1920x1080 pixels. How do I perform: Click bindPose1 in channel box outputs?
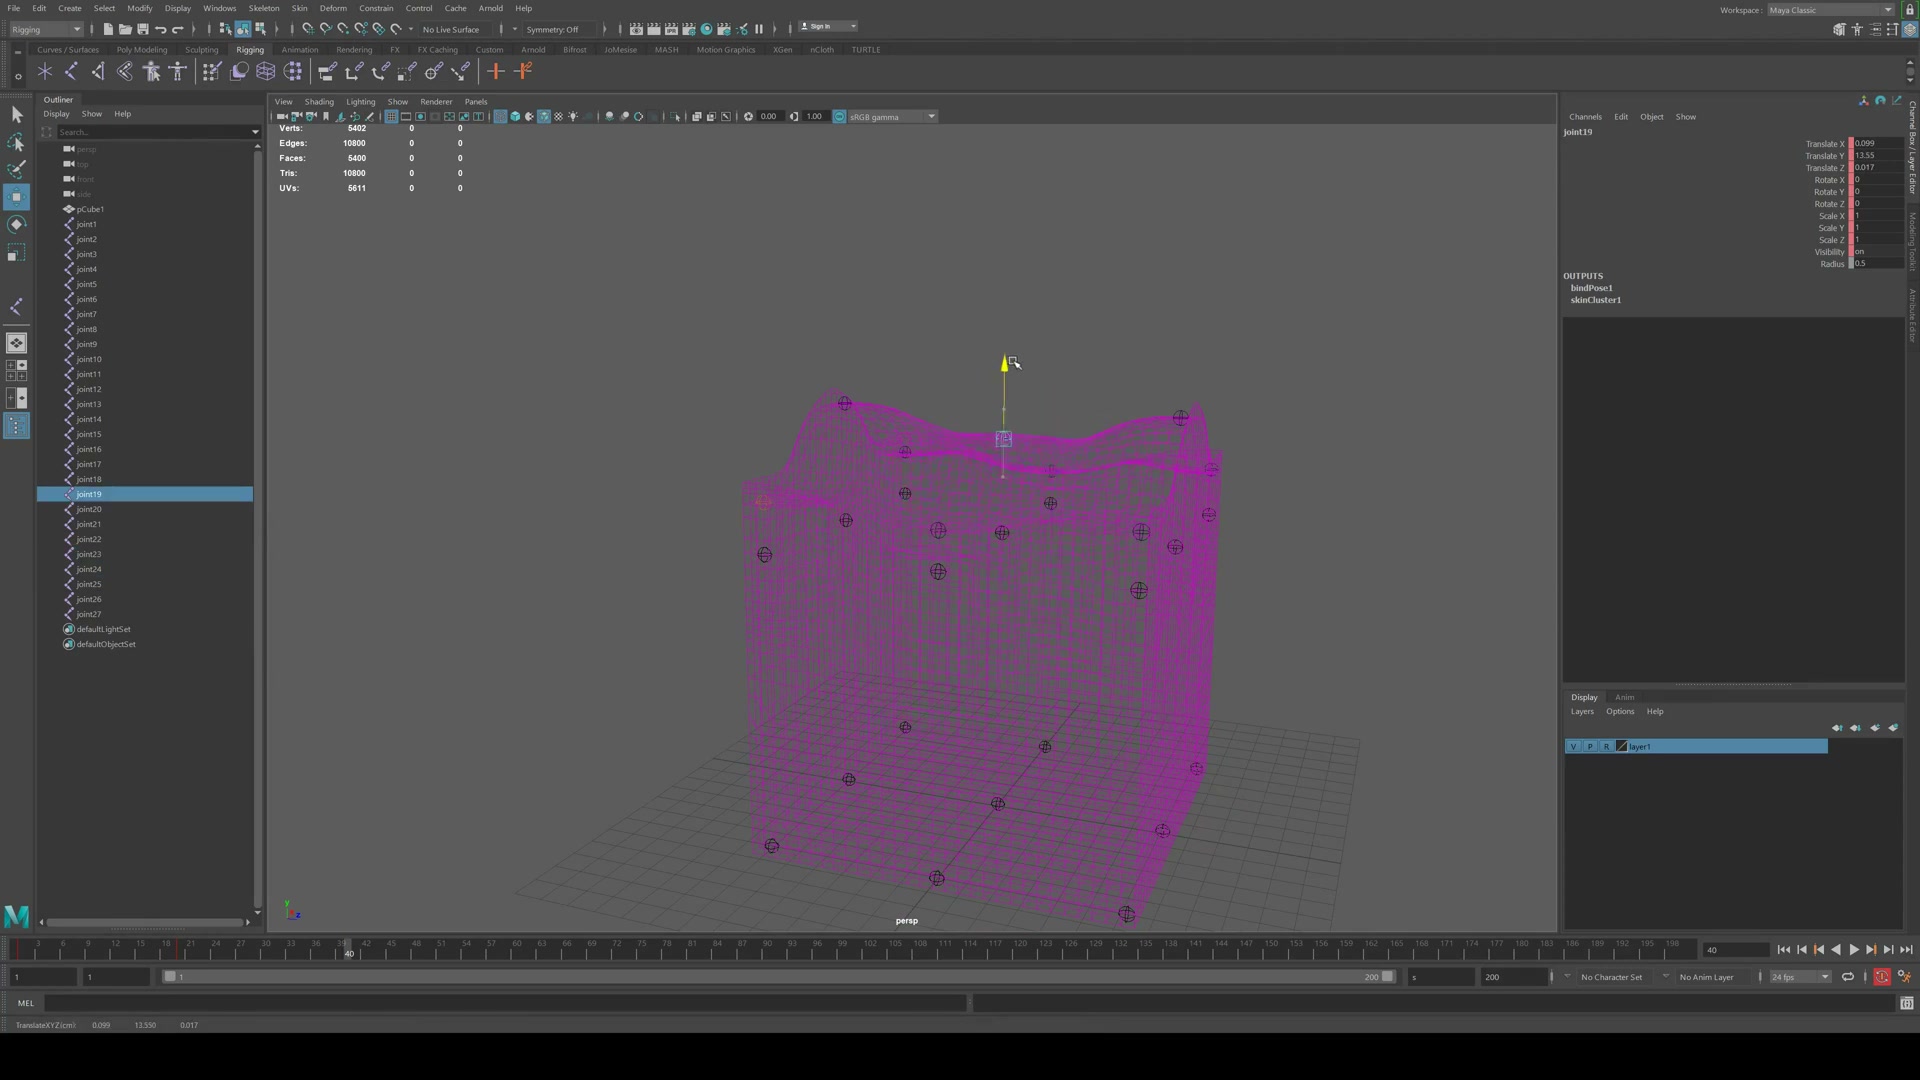tap(1591, 288)
